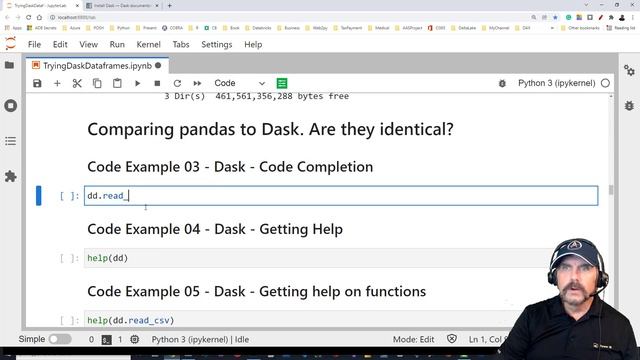Click the Ln 1, Col position in status bar

pos(486,340)
